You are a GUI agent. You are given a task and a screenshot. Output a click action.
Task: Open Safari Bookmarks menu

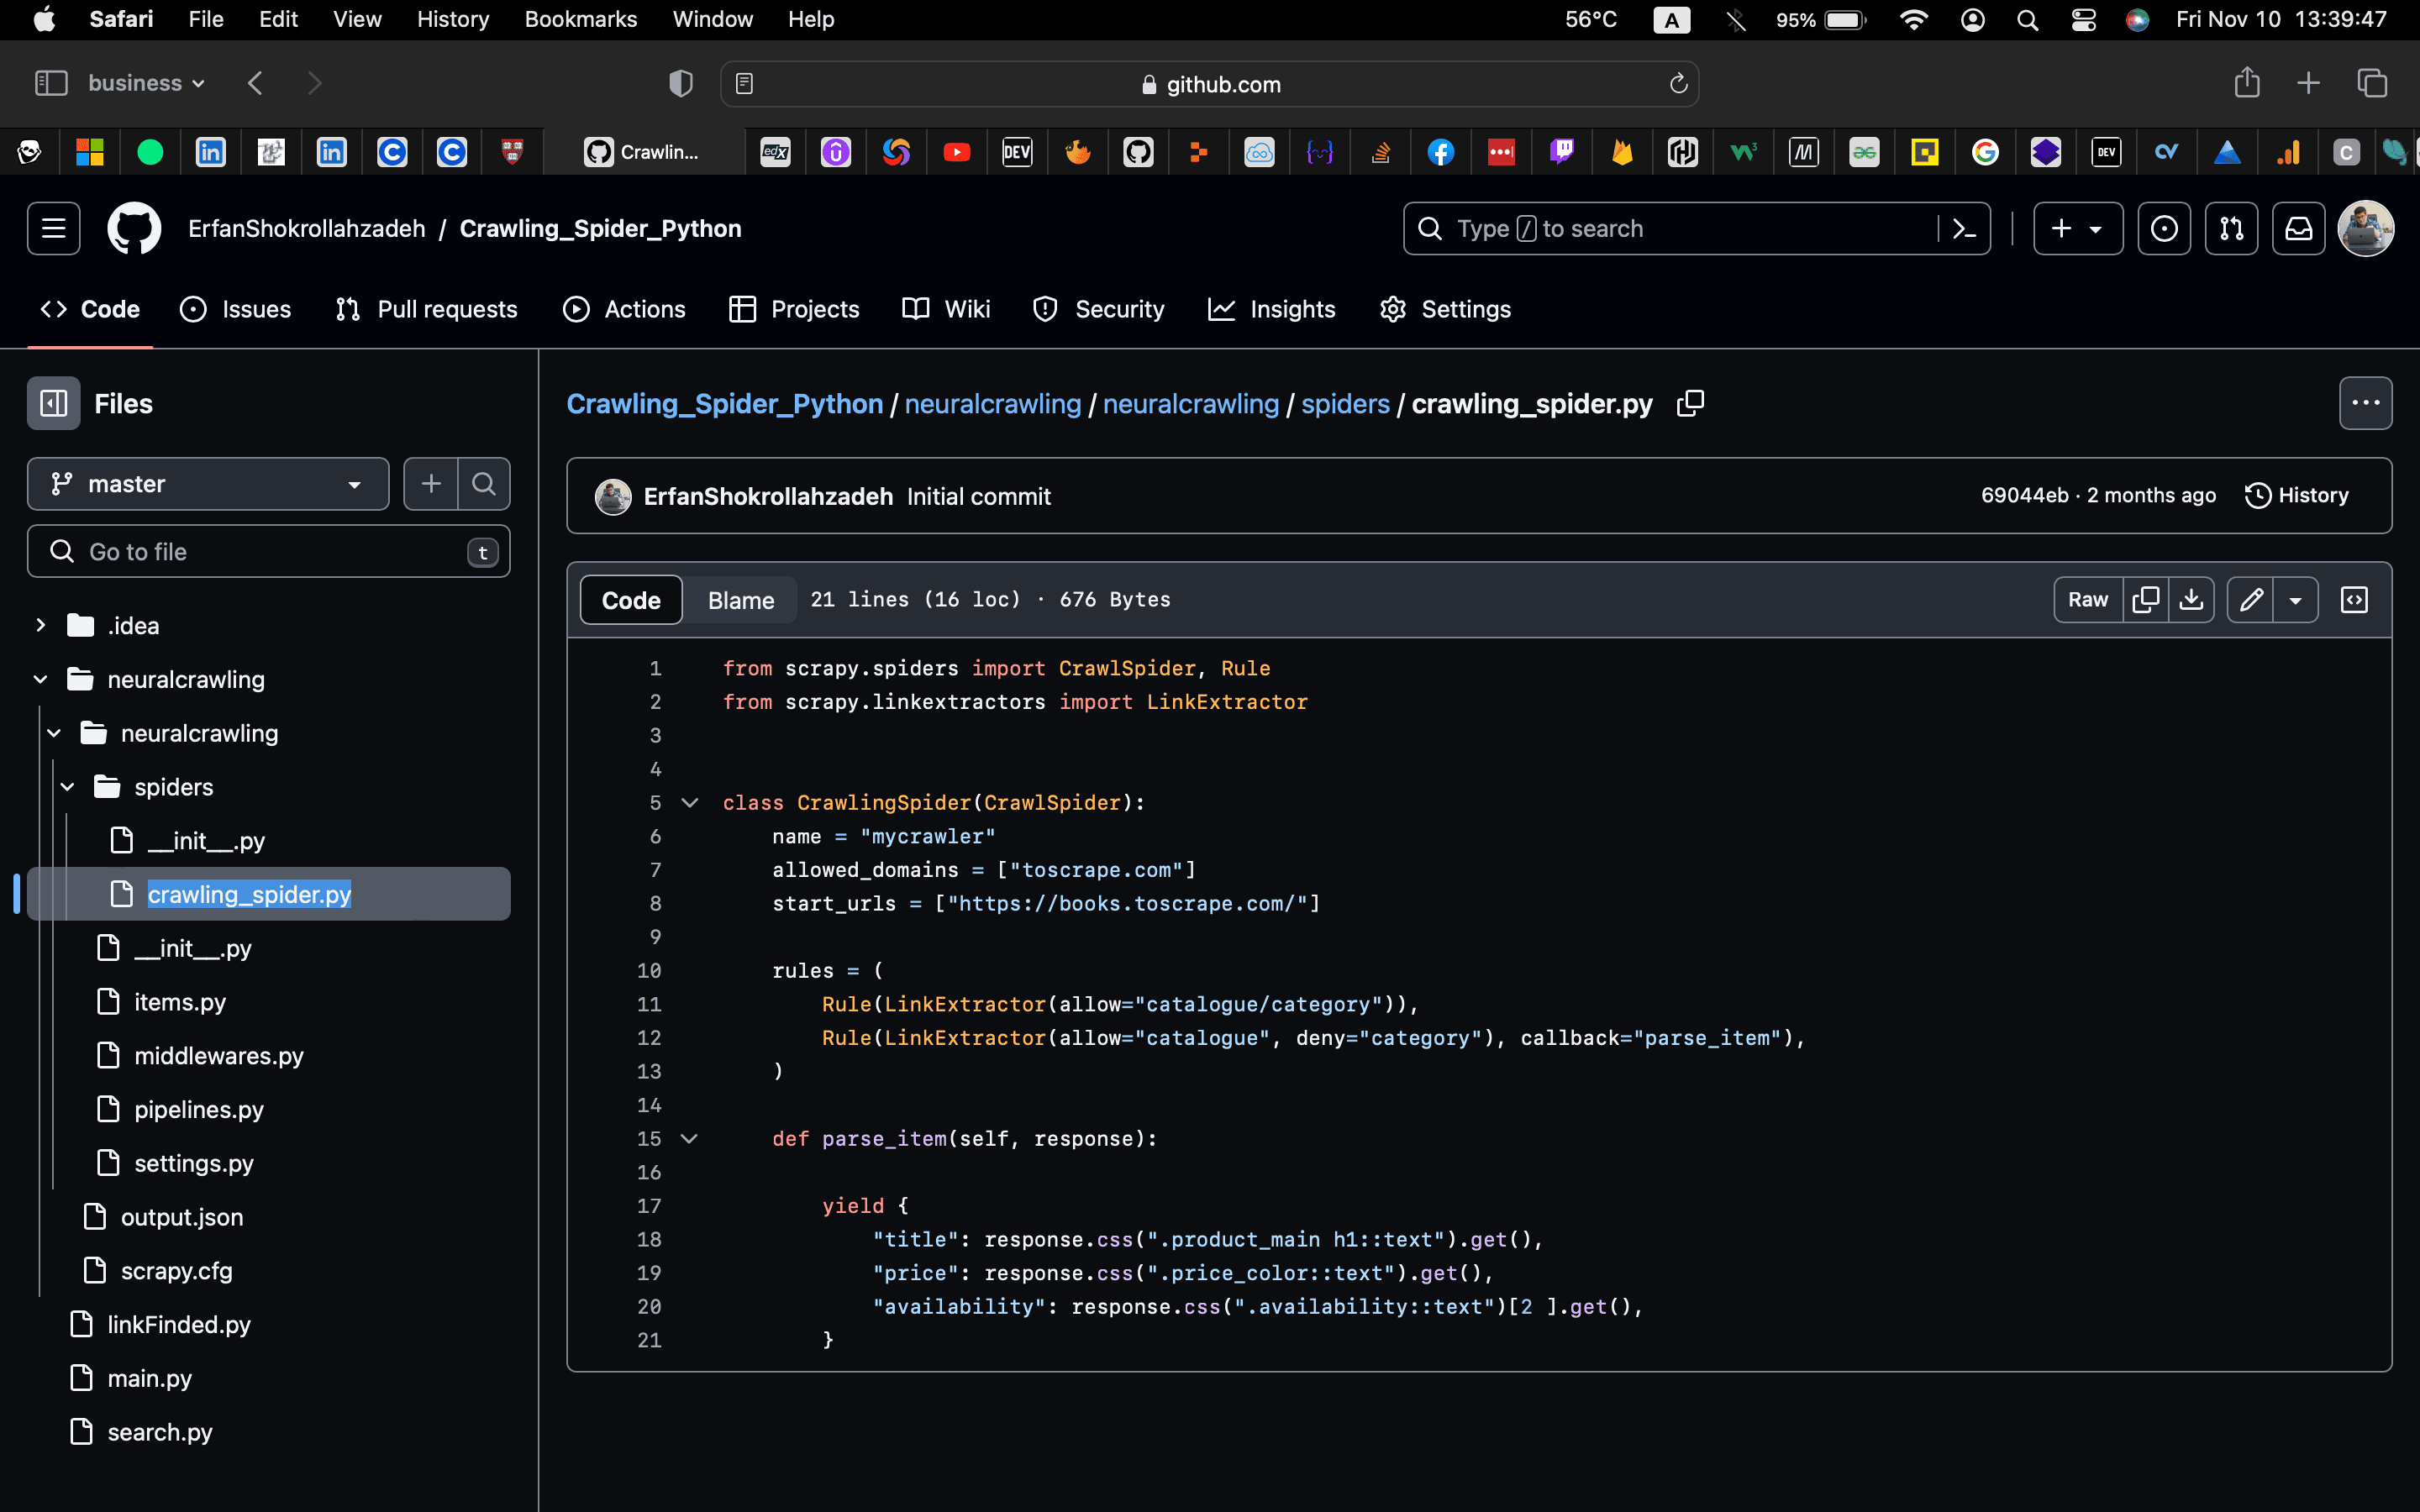pyautogui.click(x=580, y=20)
